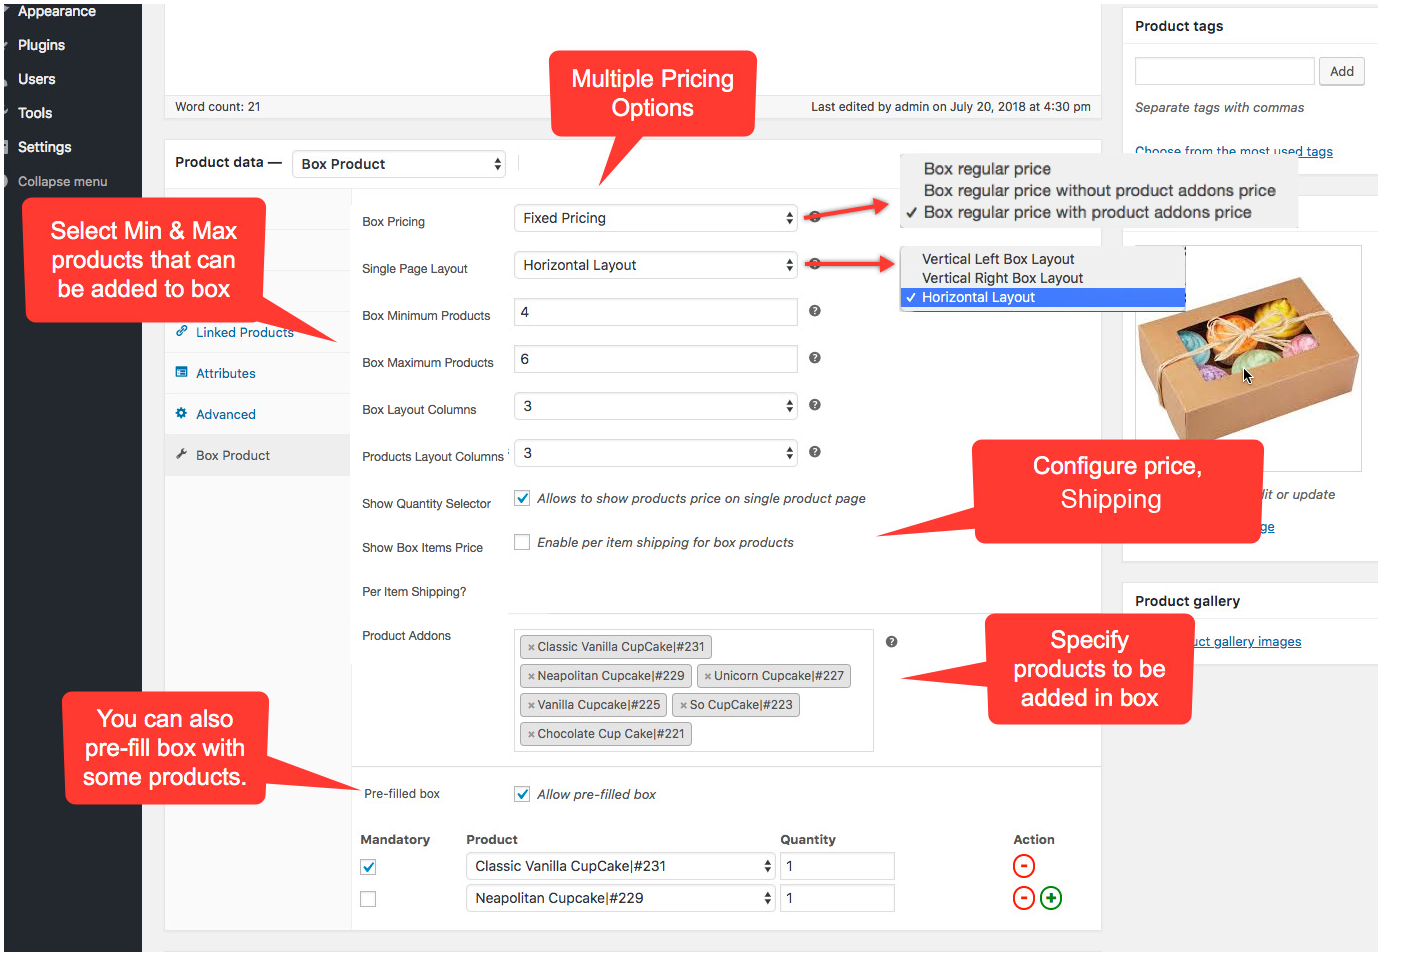This screenshot has height=956, width=1404.
Task: Remove Unicorn Cupcake#227 addon tag
Action: point(708,677)
